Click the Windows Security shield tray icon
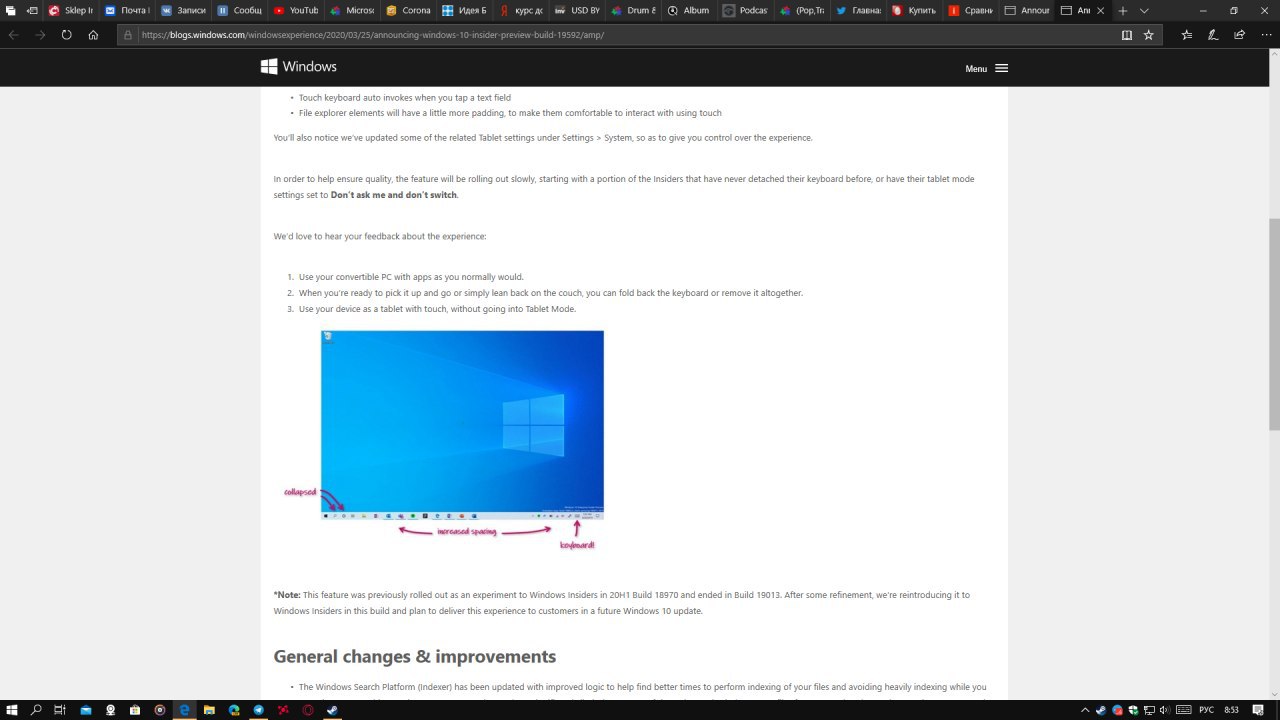 click(1134, 710)
